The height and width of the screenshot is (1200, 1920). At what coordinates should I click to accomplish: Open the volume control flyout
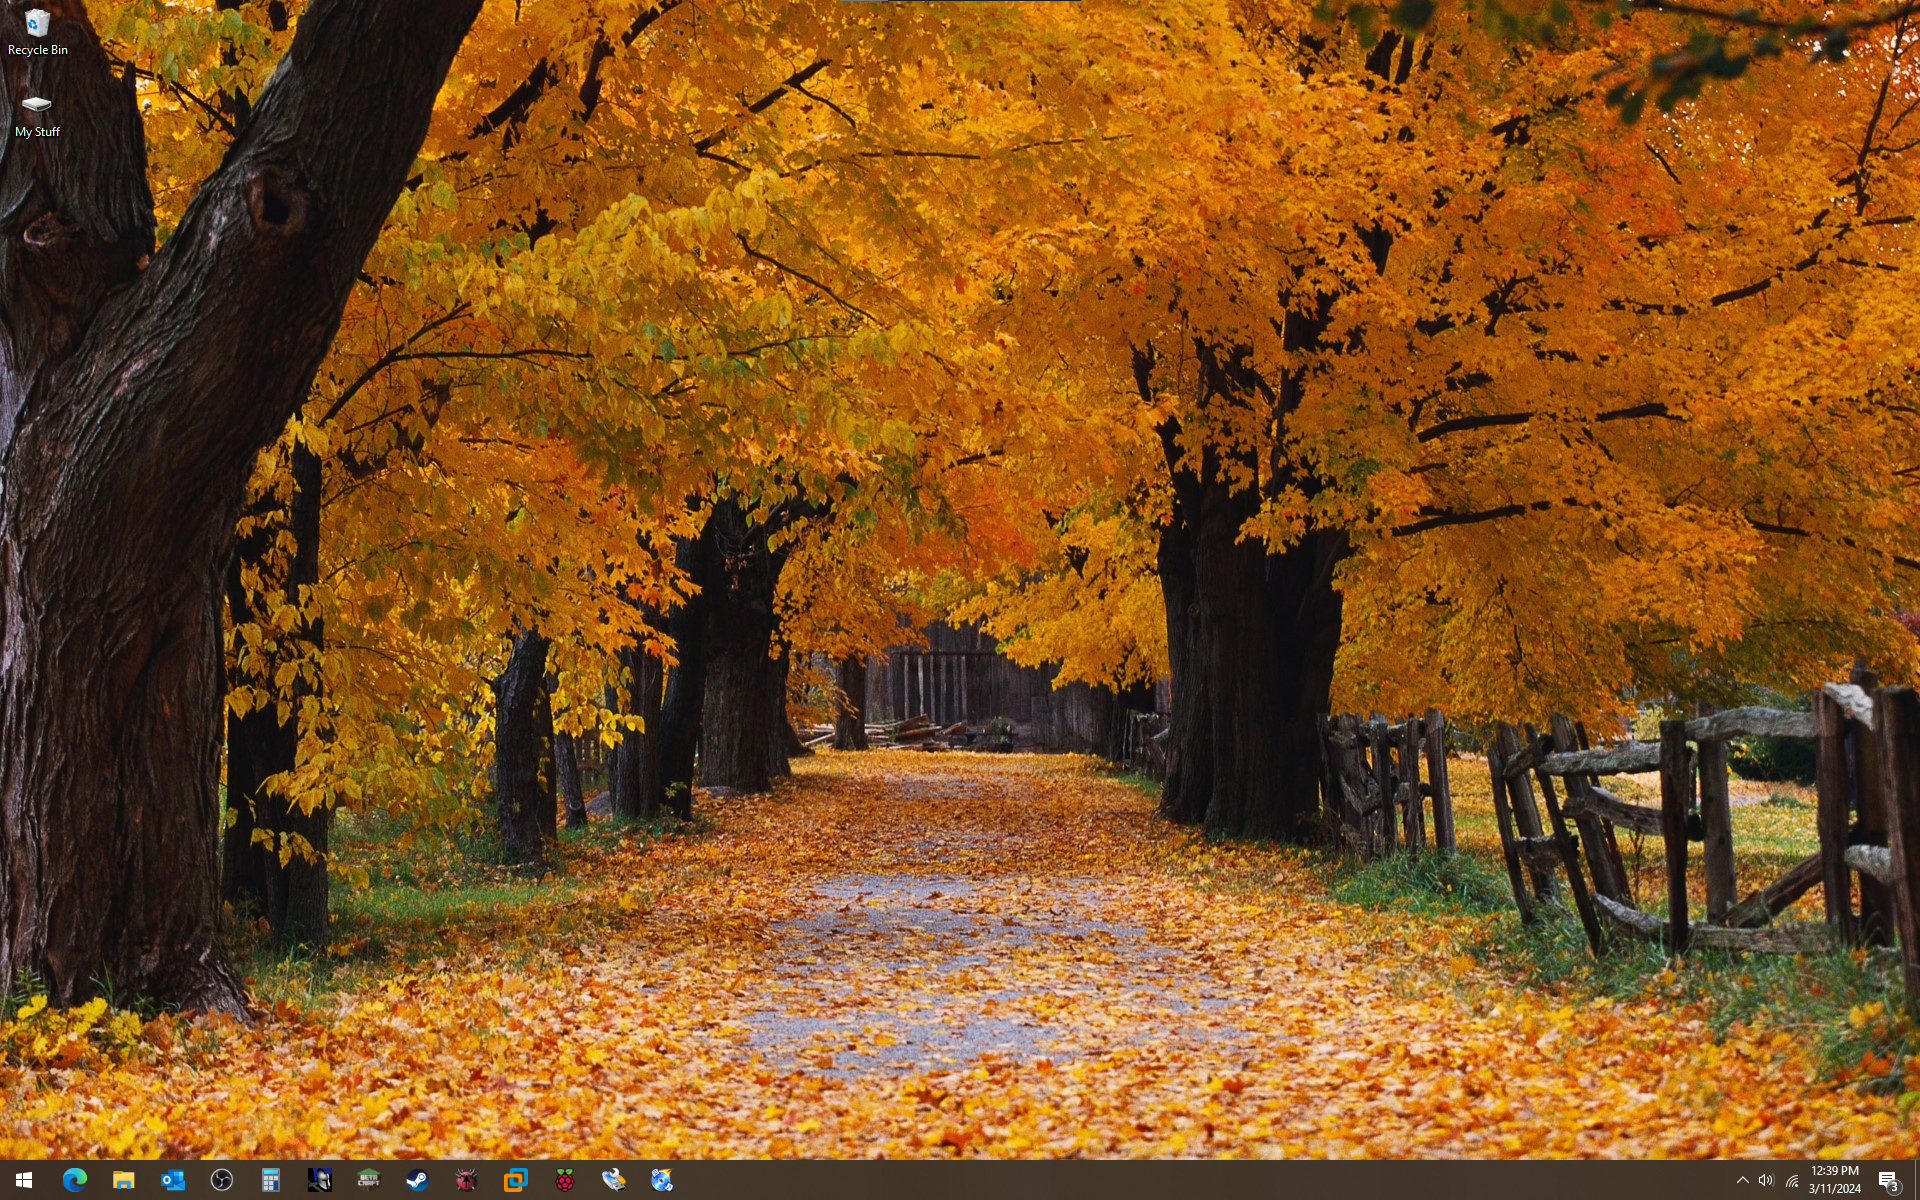click(1766, 1180)
